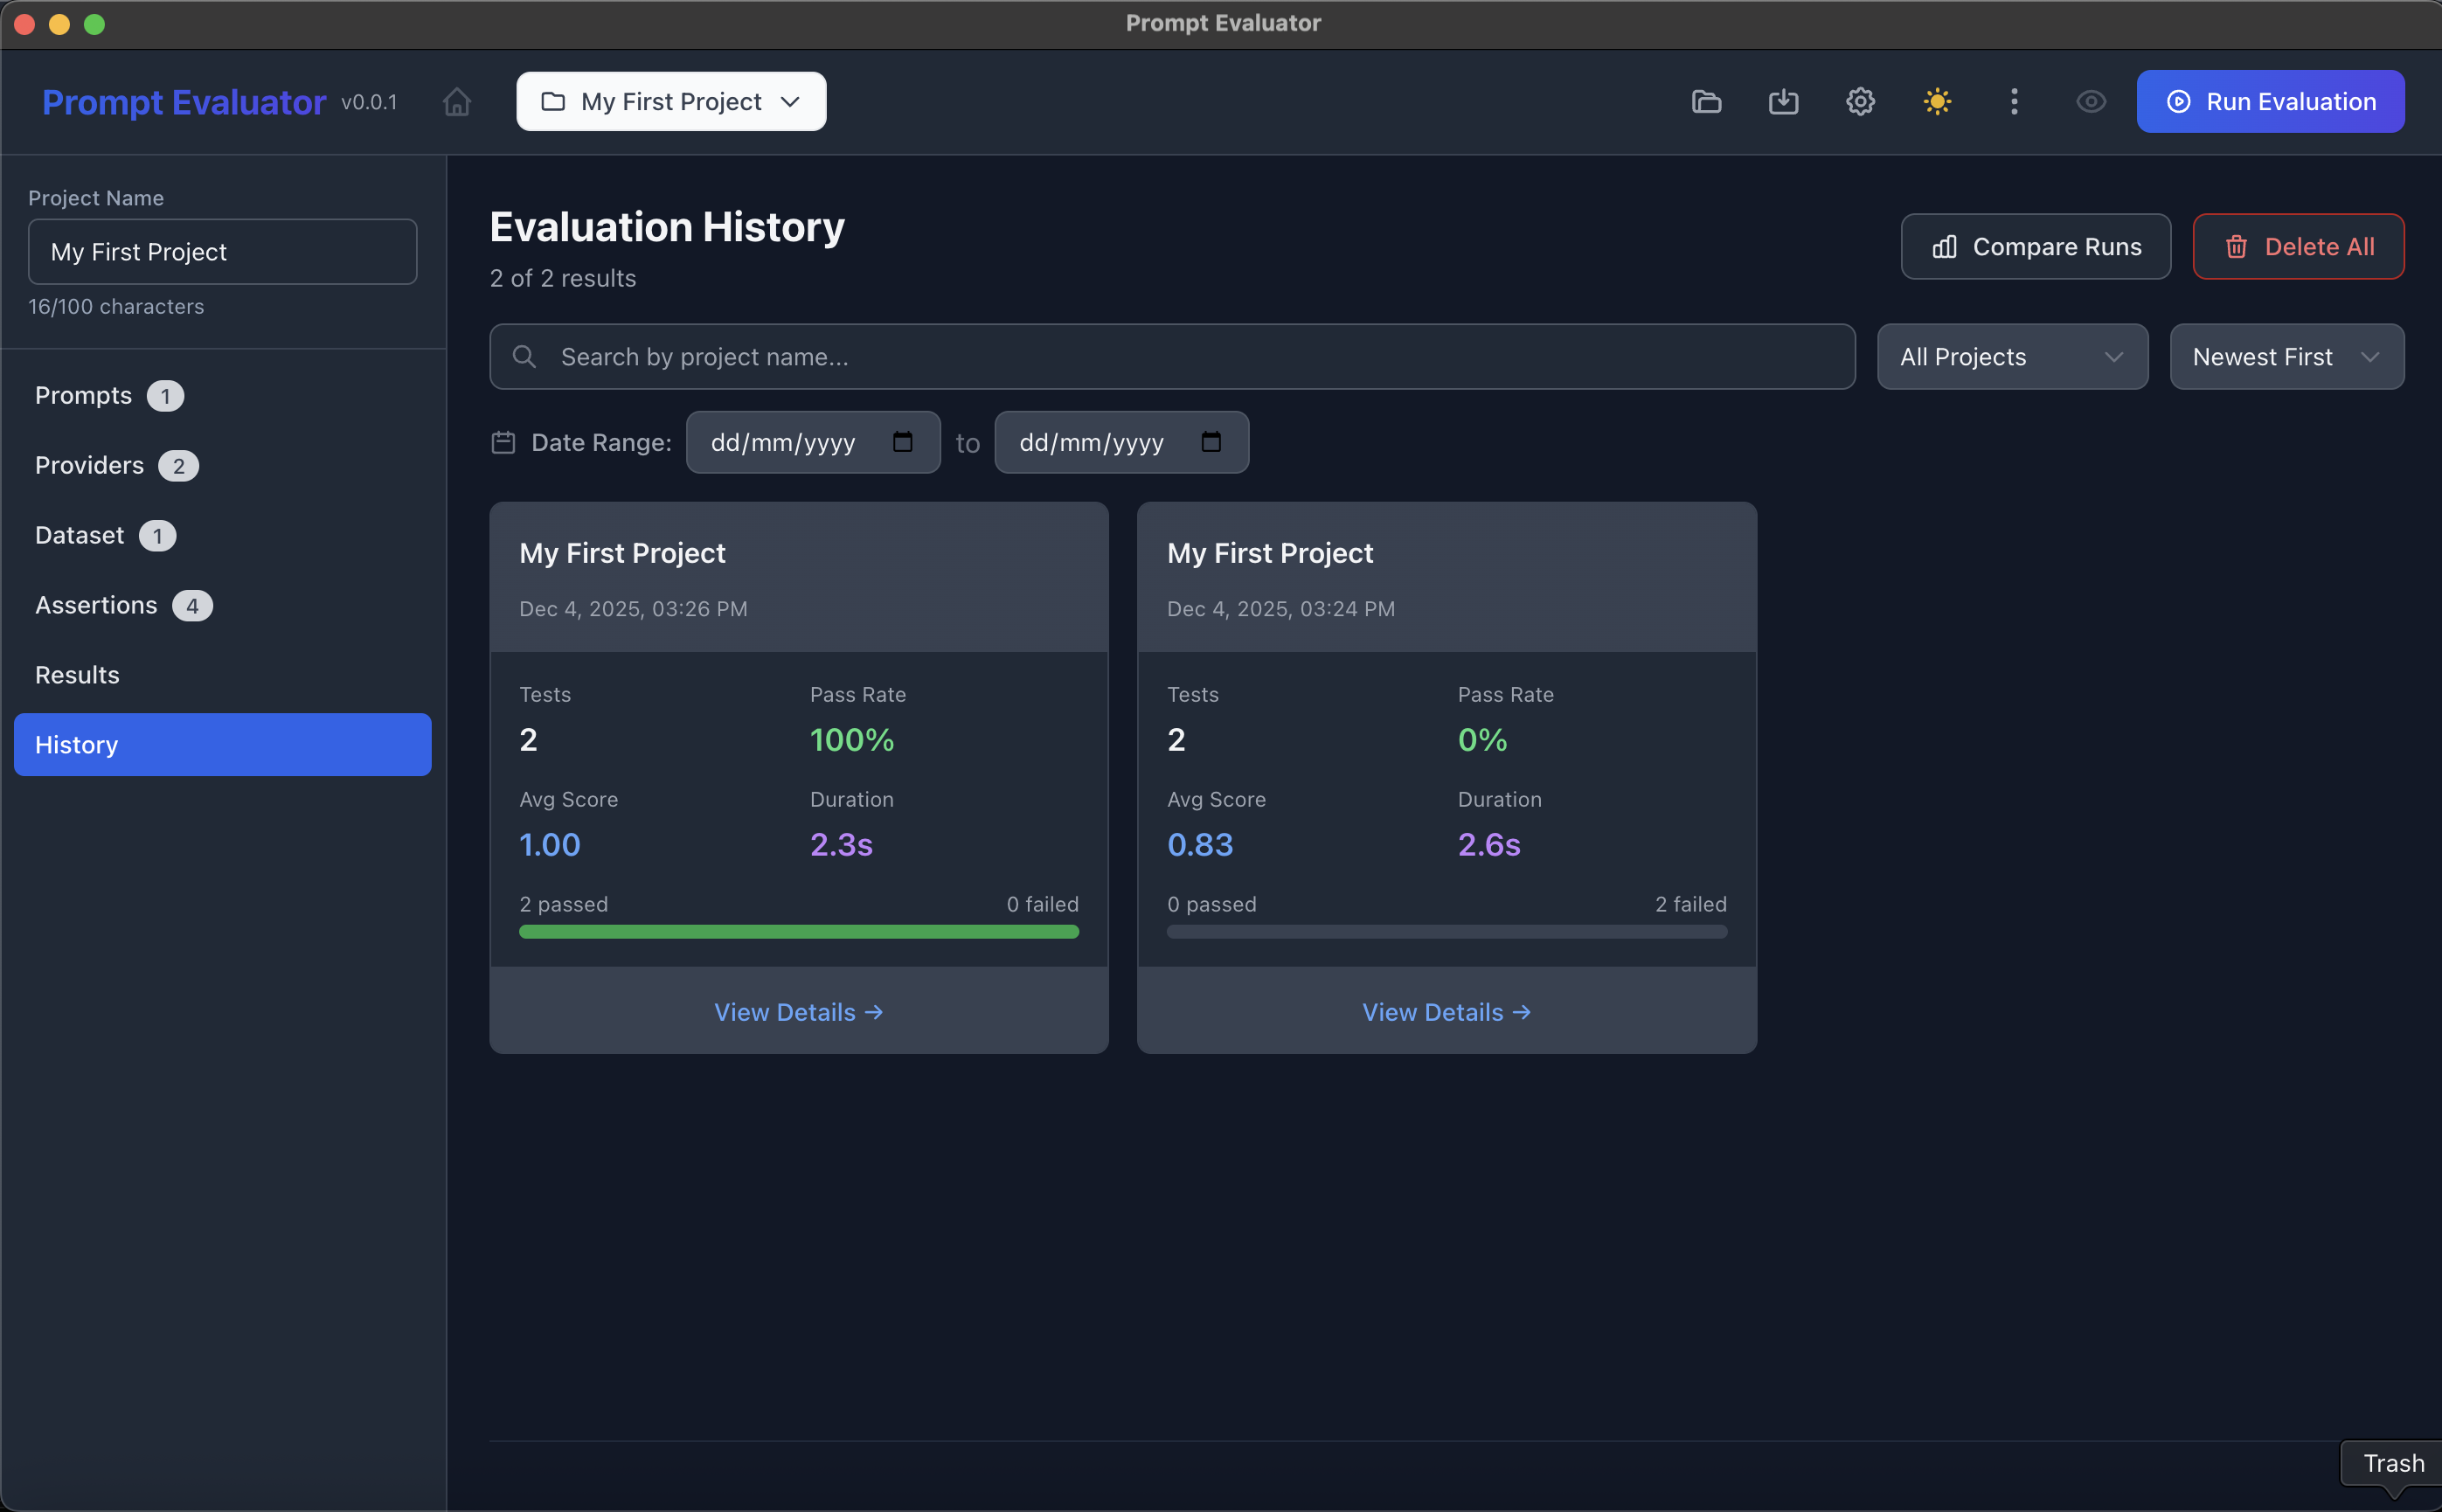Go to the Assertions section
2442x1512 pixels.
pos(96,605)
